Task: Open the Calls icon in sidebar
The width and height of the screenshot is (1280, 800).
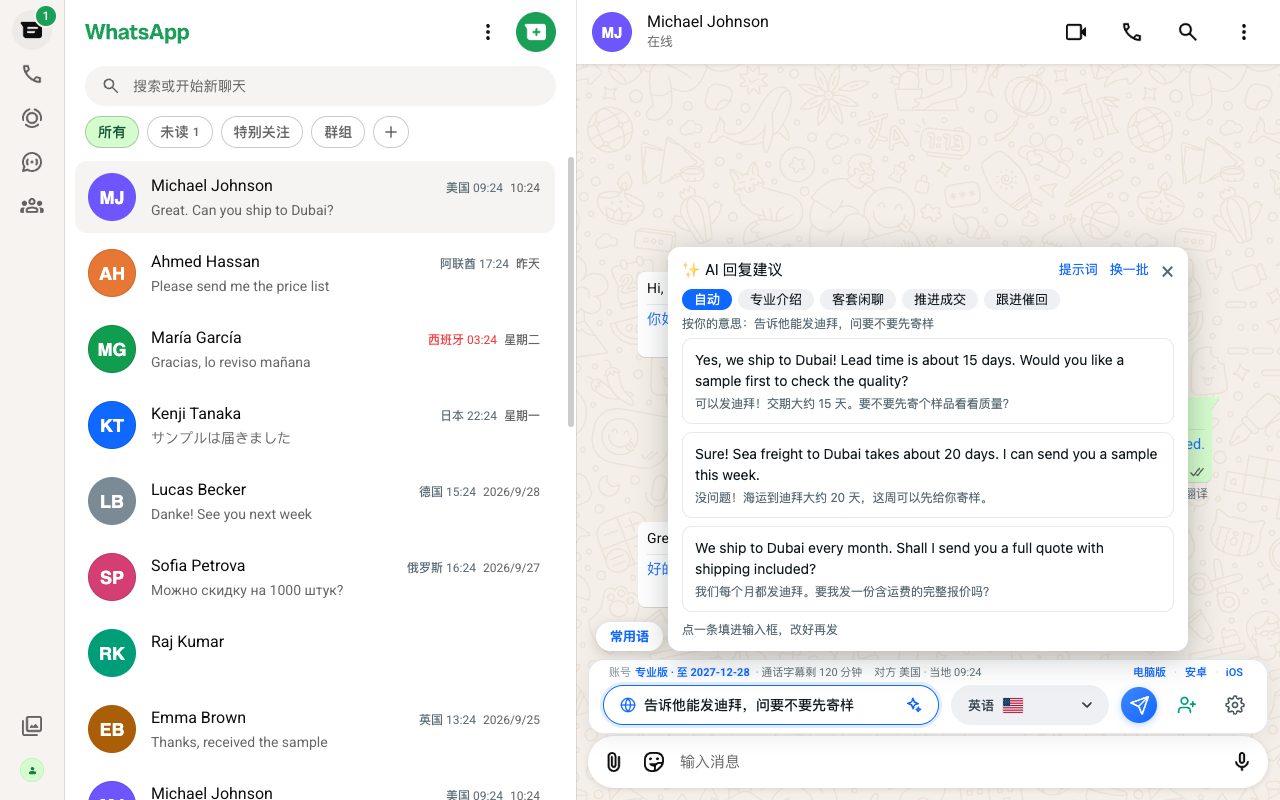Action: [32, 74]
